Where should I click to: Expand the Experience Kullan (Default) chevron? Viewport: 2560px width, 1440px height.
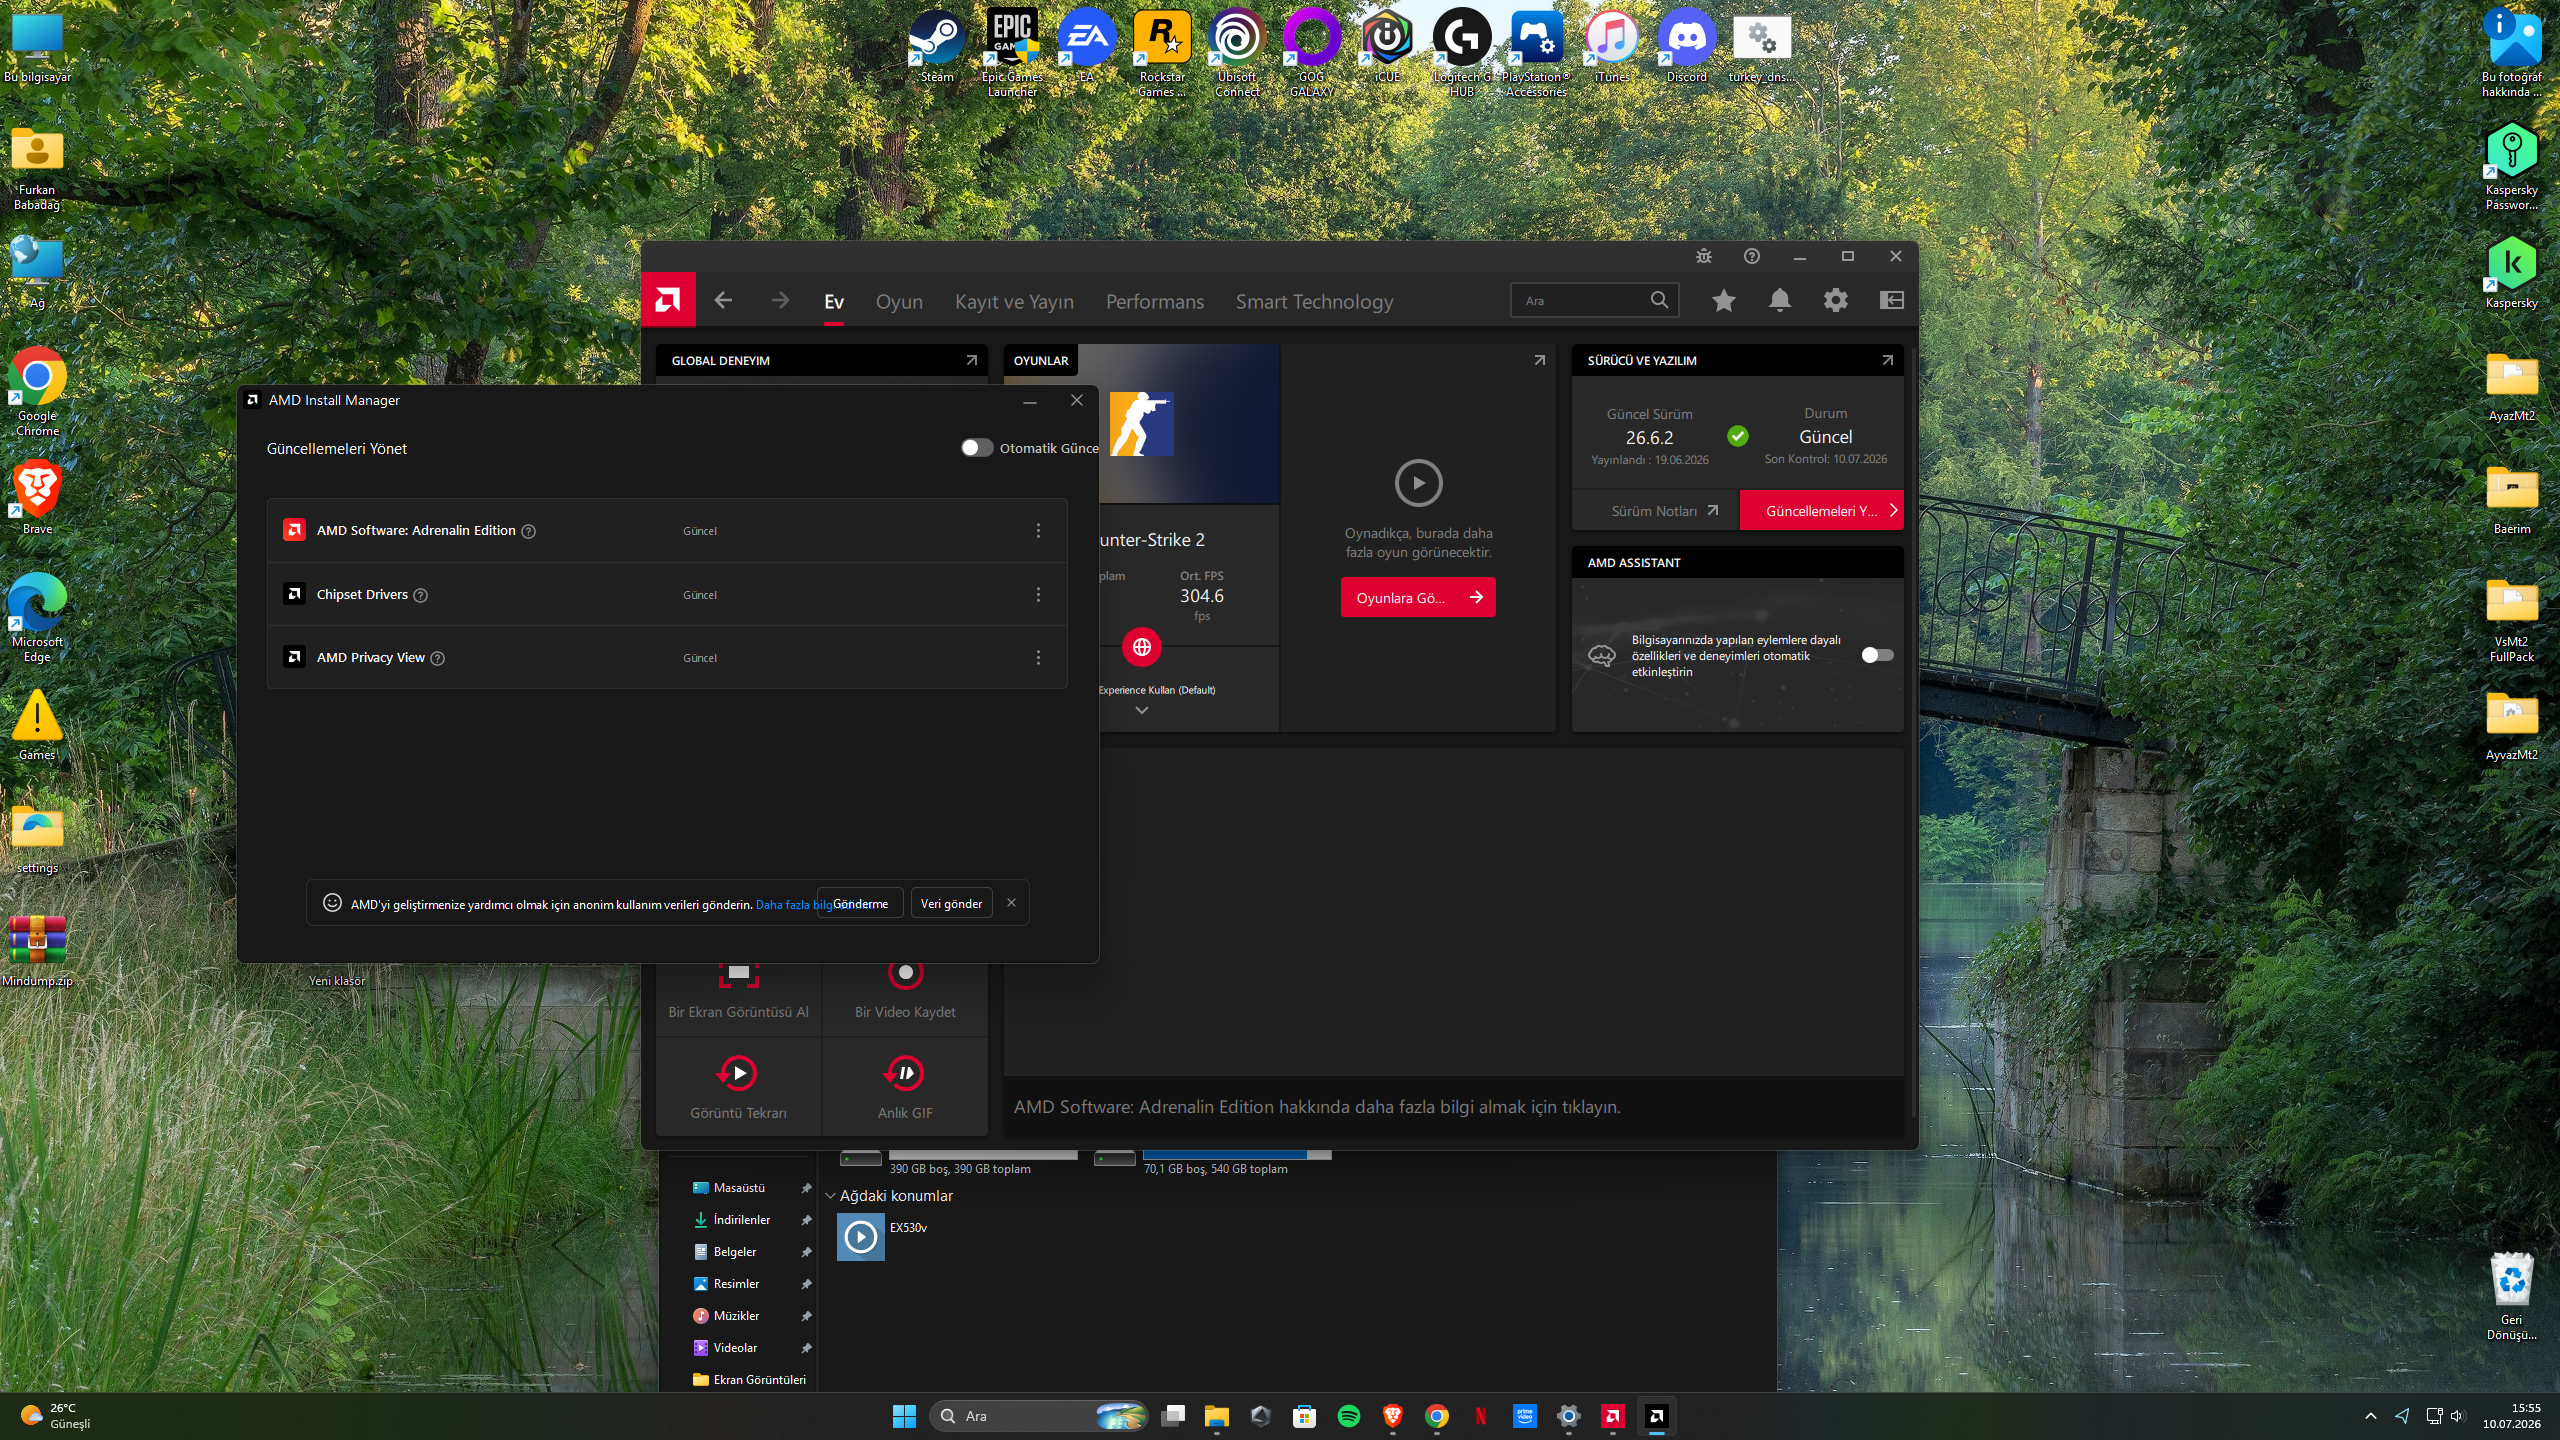click(x=1142, y=710)
